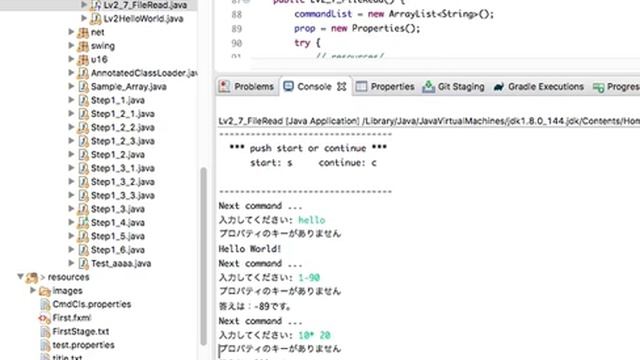
Task: Expand the swing package arrow
Action: click(71, 45)
